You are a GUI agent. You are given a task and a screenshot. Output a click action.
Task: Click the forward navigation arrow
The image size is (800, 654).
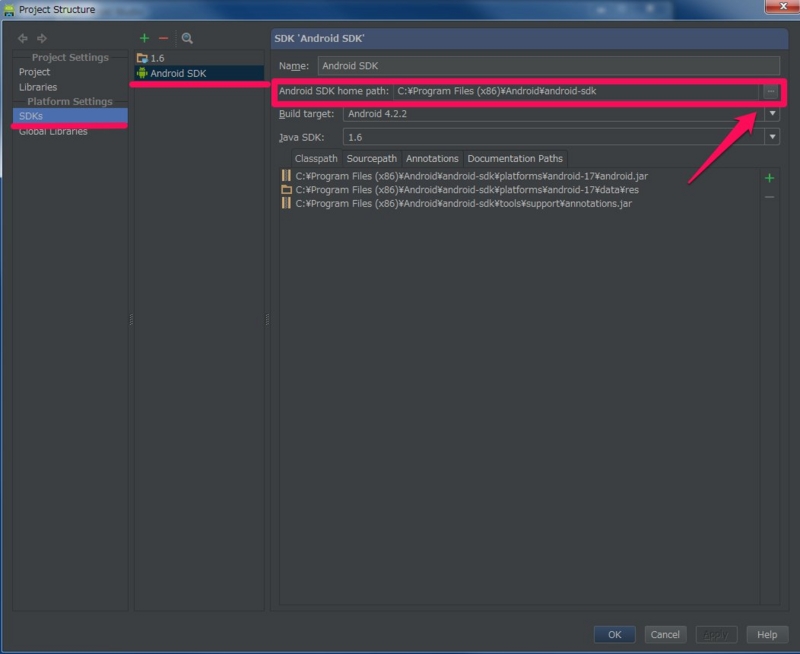click(x=42, y=38)
